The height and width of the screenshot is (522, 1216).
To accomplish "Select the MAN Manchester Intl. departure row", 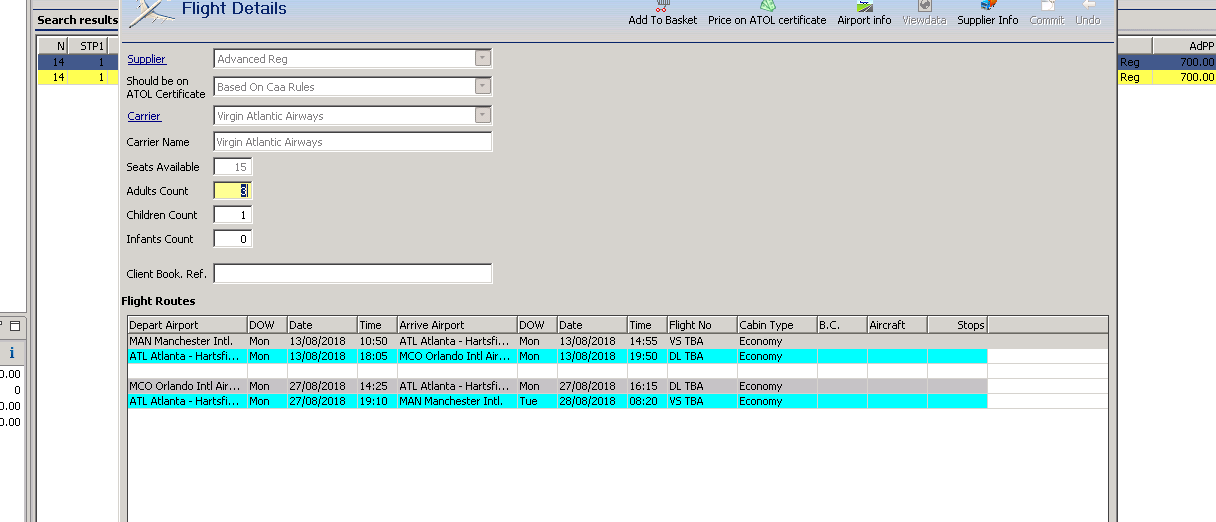I will (557, 341).
